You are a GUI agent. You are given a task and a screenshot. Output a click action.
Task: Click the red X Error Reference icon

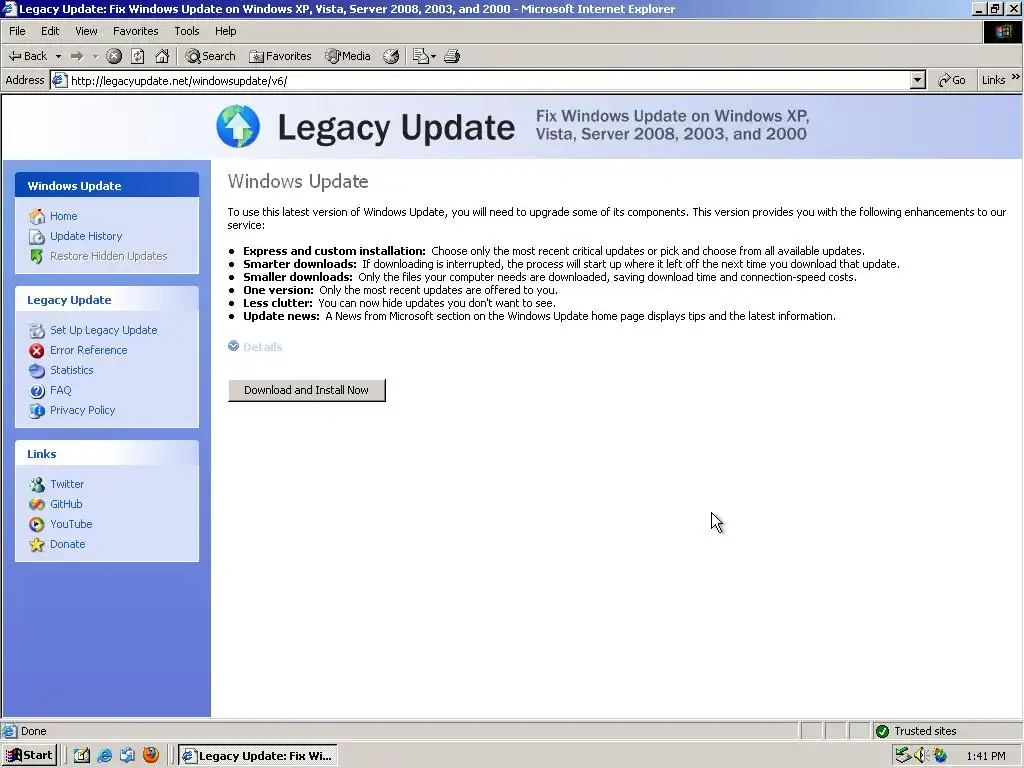(x=37, y=351)
